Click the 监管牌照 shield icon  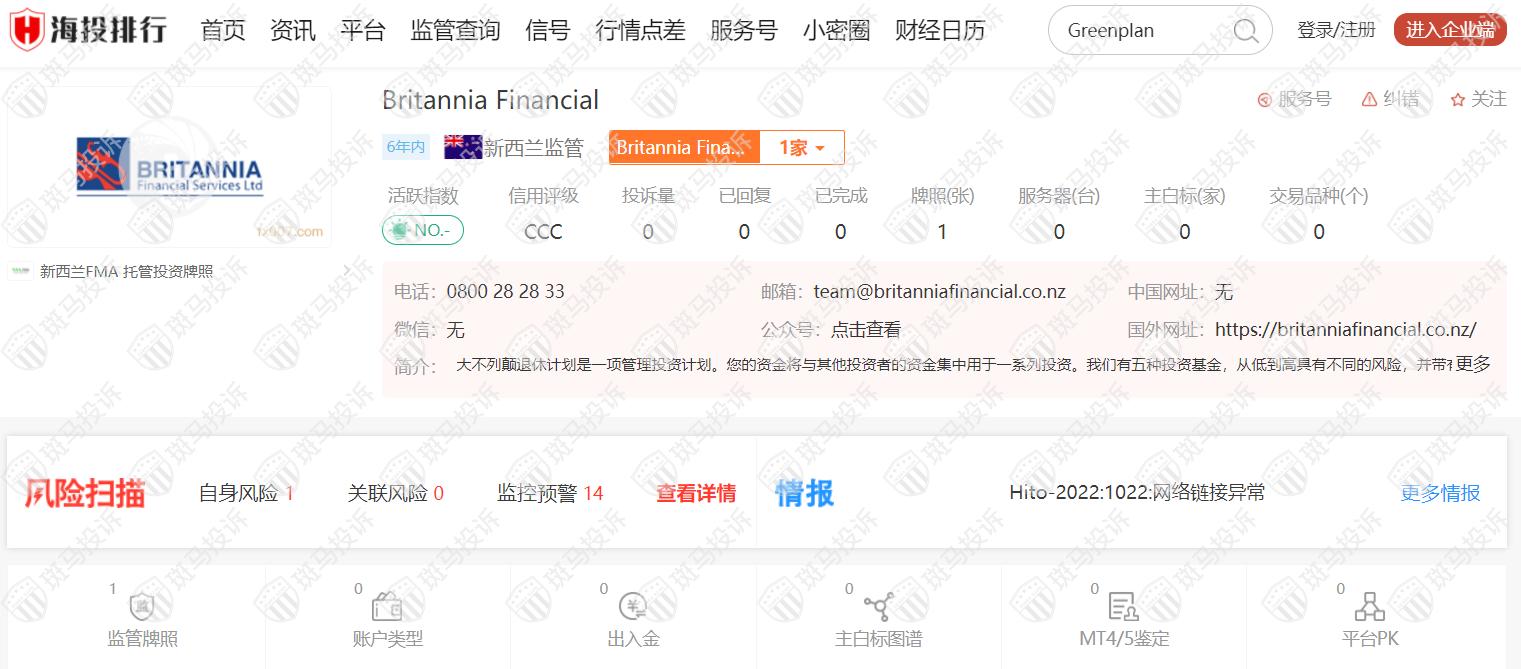142,607
